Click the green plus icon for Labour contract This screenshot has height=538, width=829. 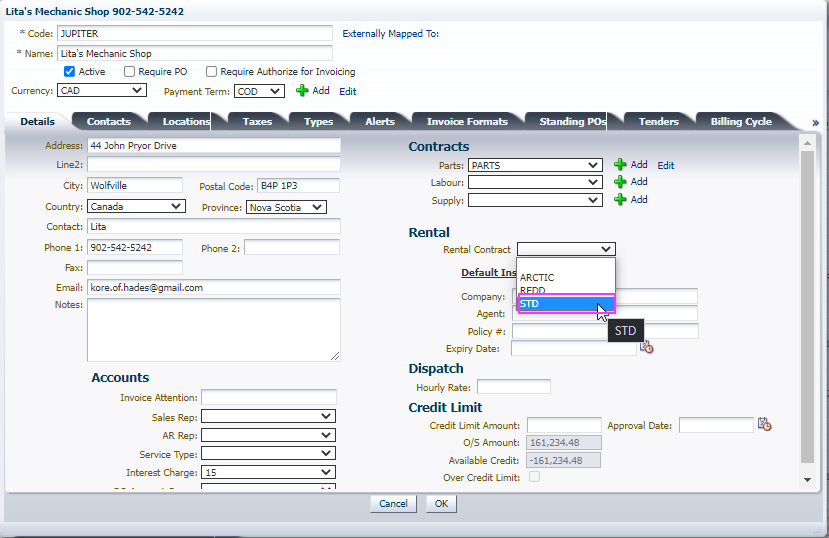[x=620, y=182]
